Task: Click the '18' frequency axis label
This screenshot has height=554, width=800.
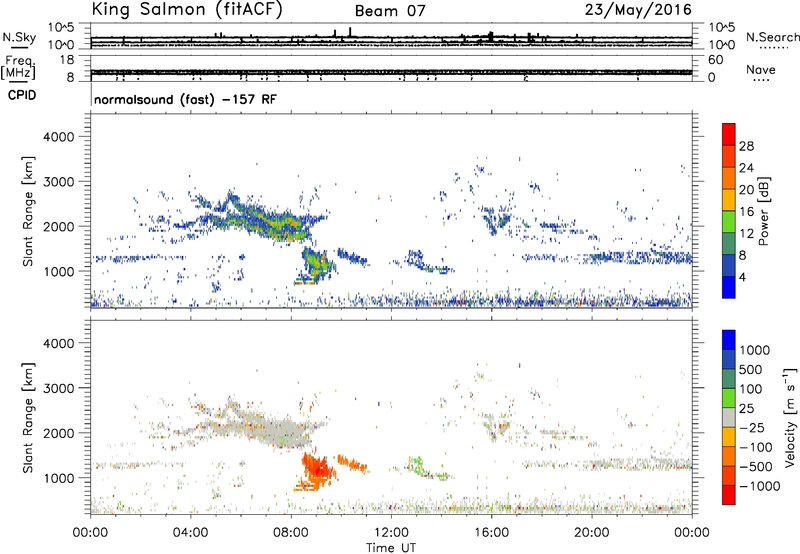Action: [67, 60]
